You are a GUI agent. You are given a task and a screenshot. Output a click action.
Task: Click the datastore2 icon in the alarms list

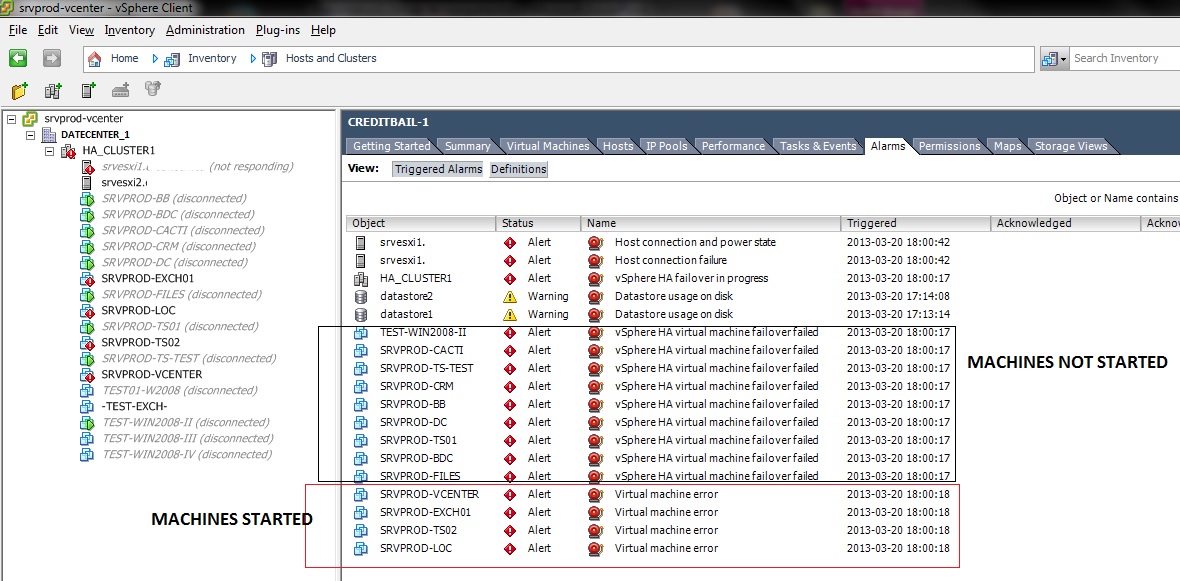click(x=360, y=296)
